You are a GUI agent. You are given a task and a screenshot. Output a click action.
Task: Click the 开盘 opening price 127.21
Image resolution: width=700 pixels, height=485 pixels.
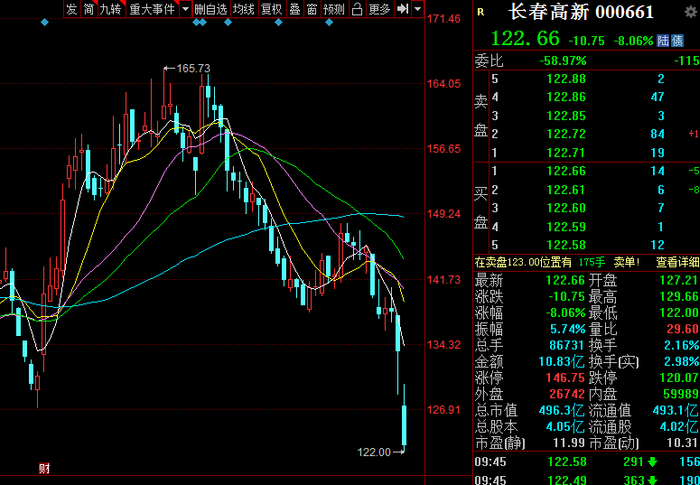679,280
